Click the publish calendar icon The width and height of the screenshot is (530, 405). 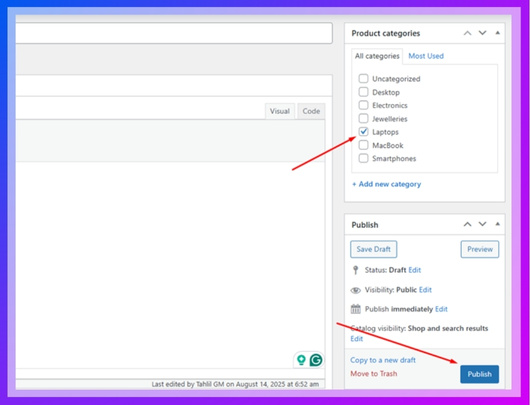(356, 309)
